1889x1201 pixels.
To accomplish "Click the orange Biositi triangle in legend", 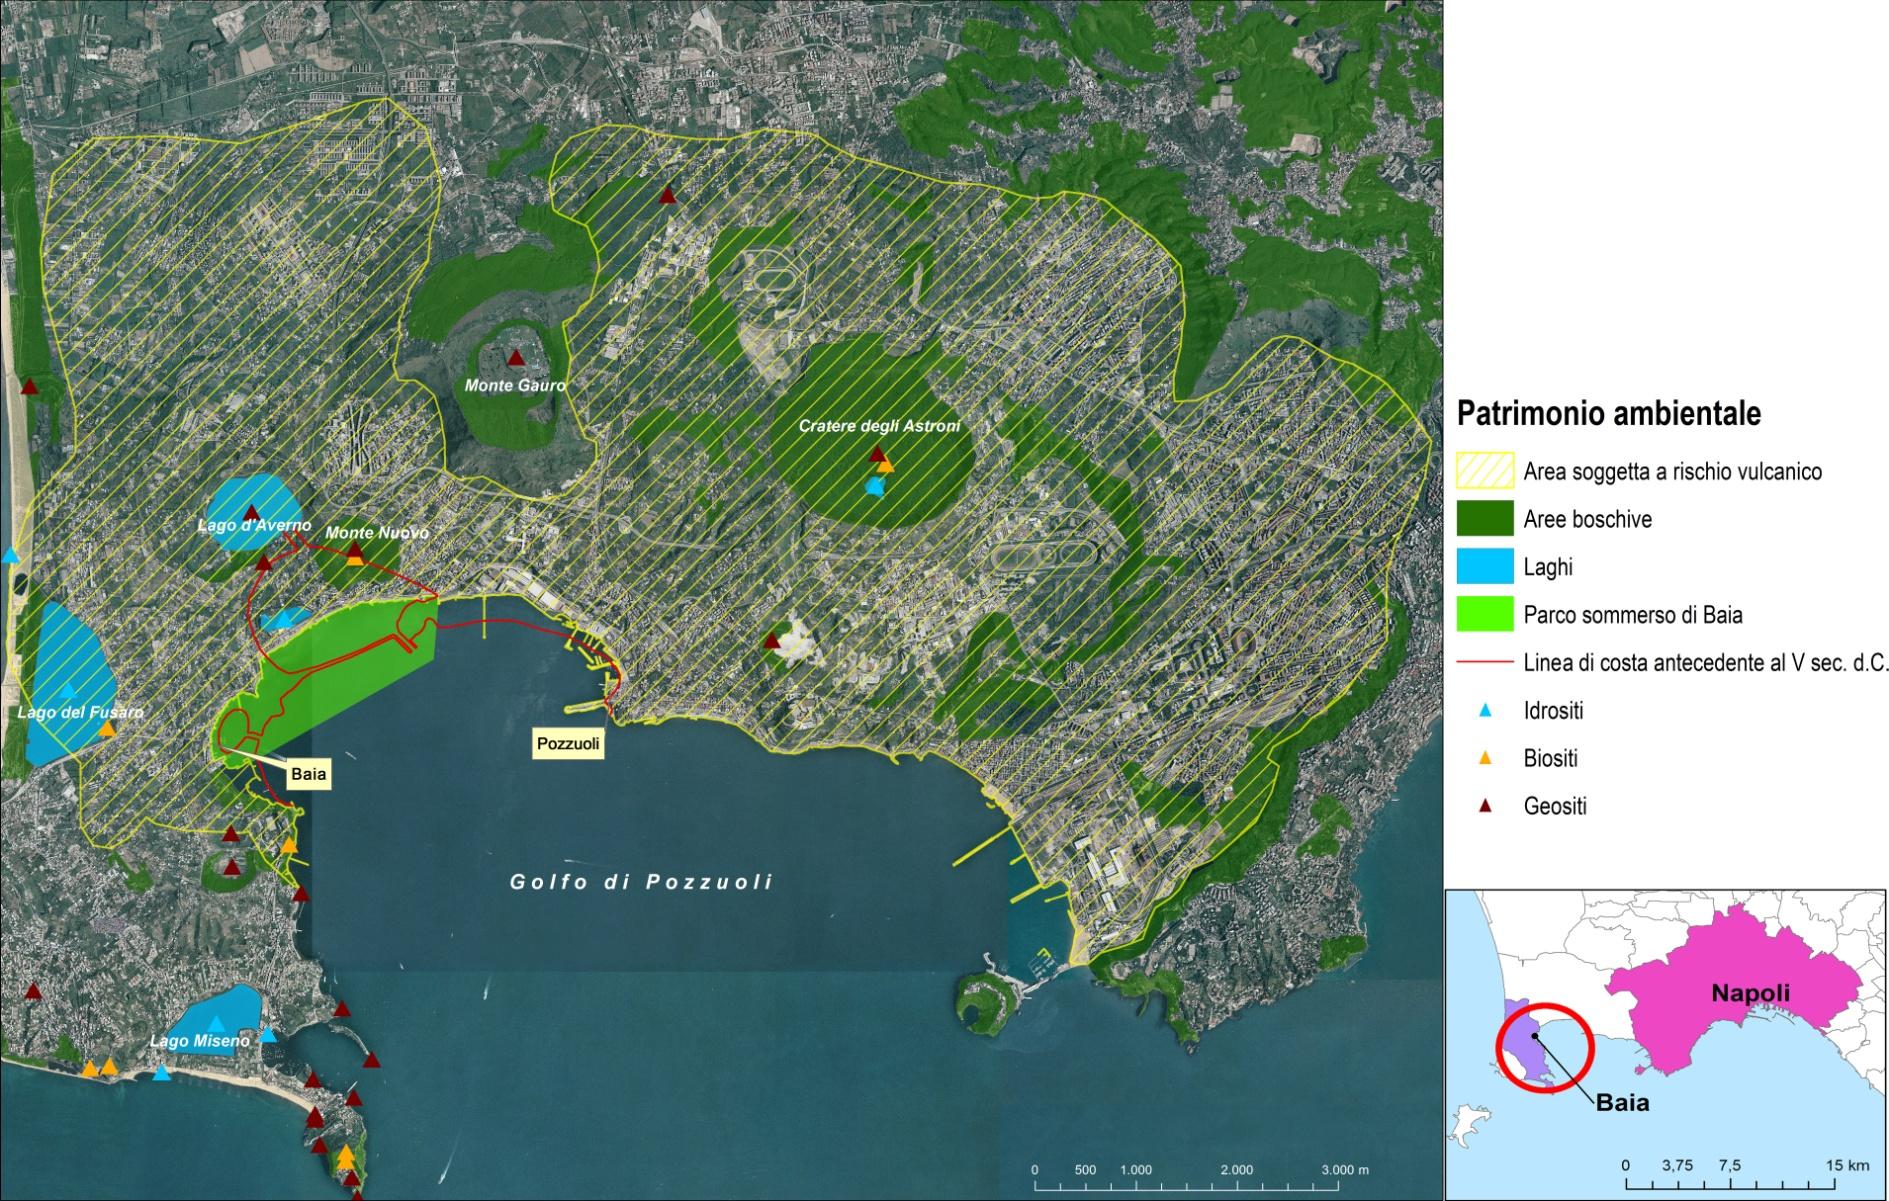I will pos(1485,759).
